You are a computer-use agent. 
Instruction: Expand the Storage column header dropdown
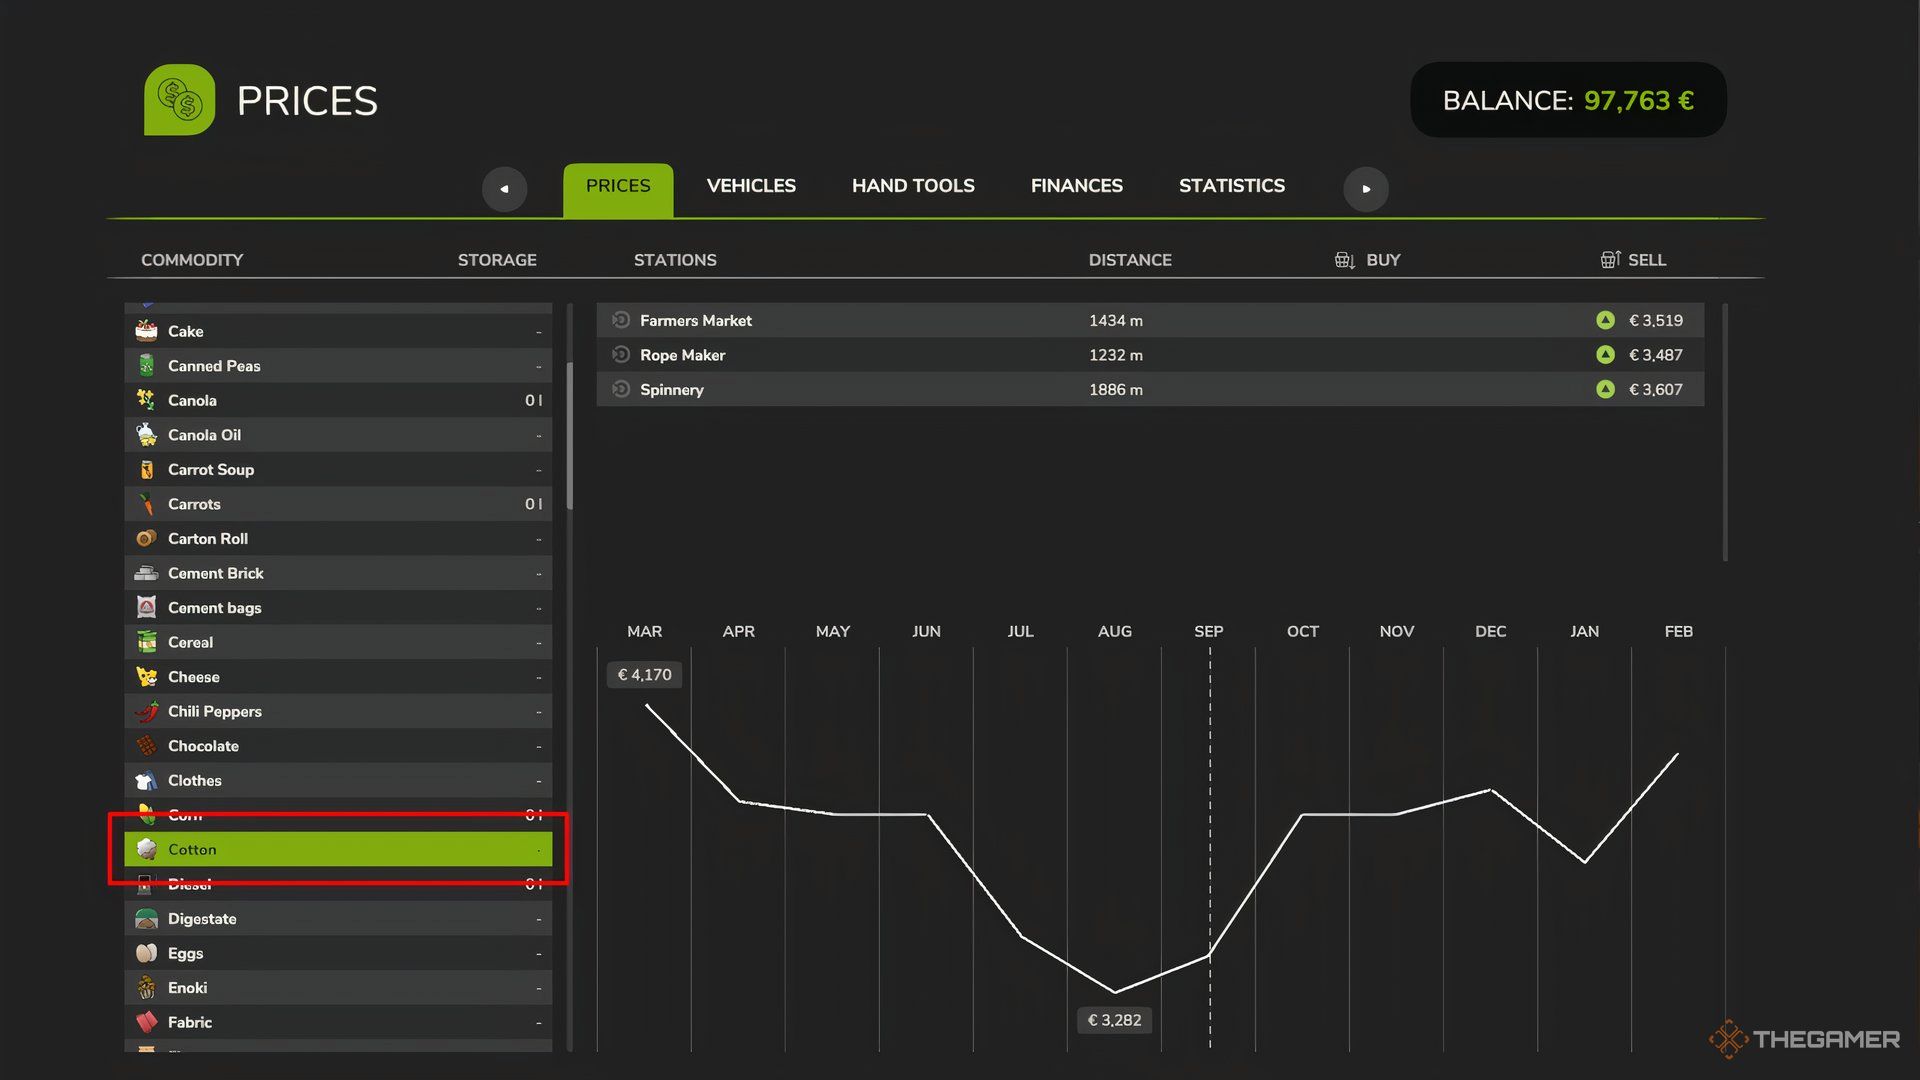click(496, 260)
